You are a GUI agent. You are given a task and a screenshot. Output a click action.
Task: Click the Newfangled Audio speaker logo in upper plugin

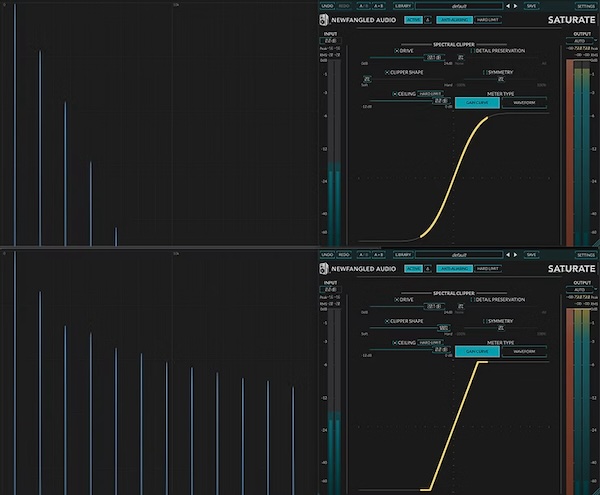point(324,20)
